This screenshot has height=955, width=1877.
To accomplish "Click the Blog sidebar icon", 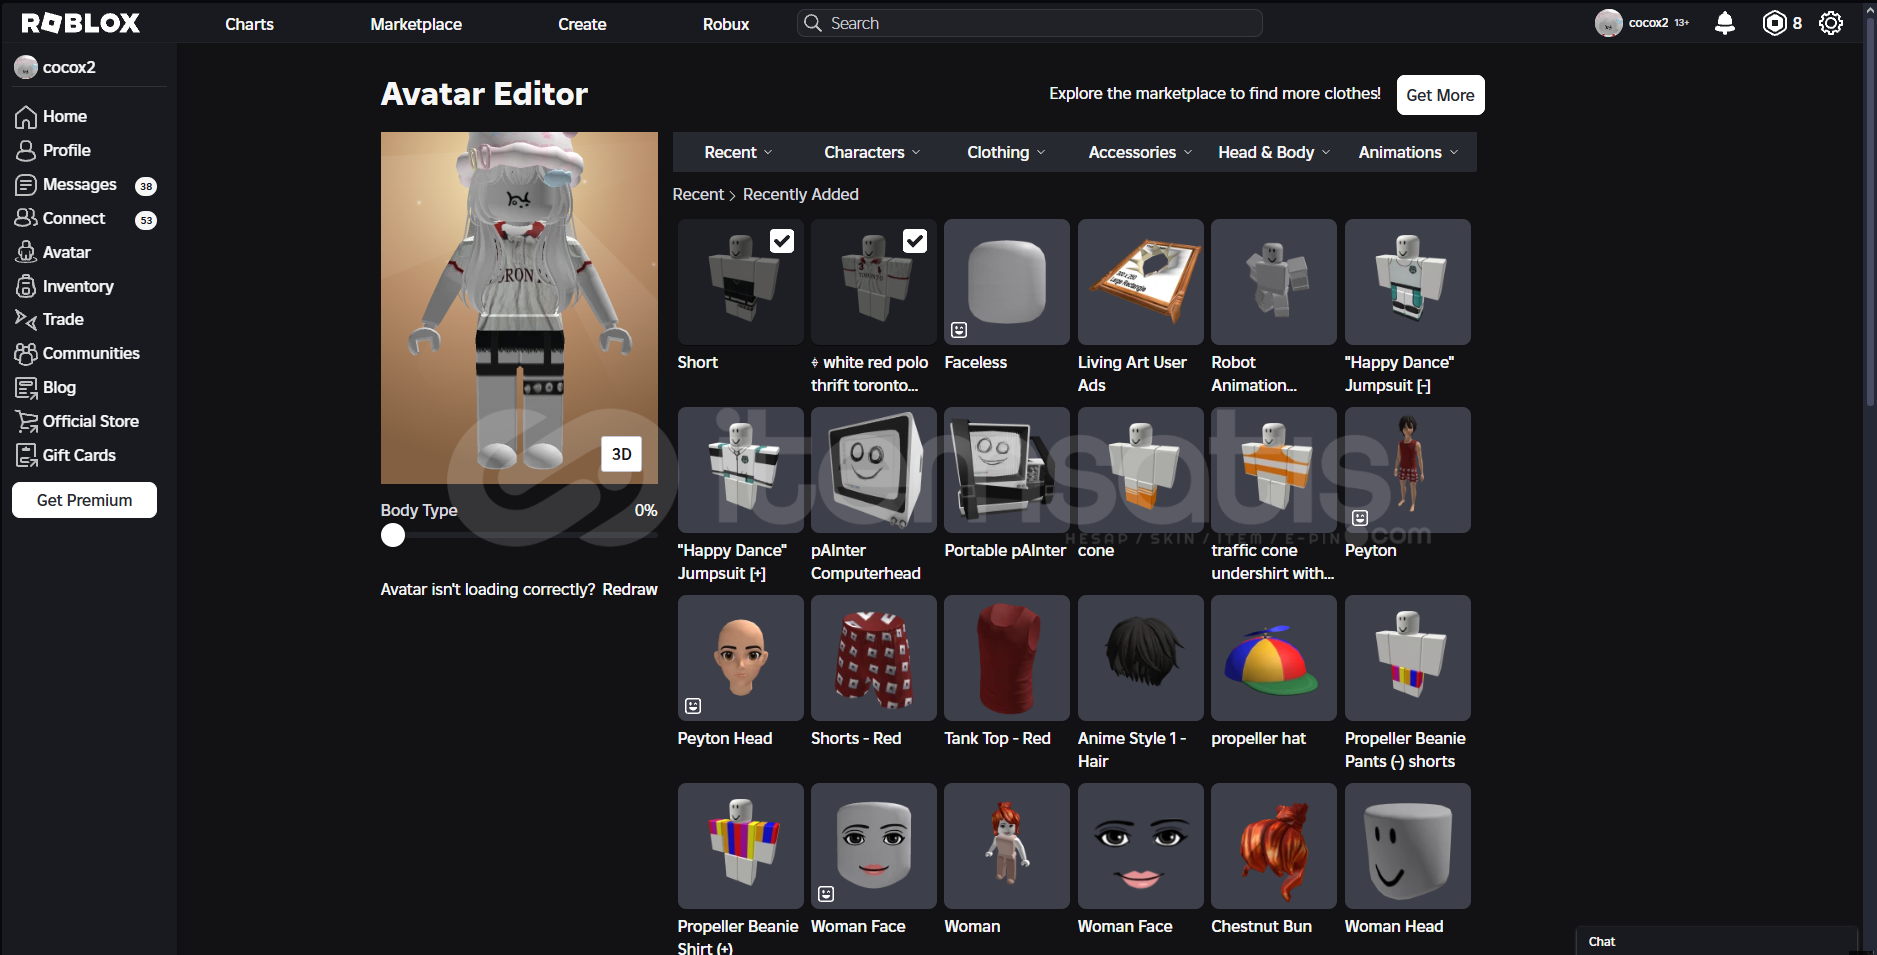I will click(x=26, y=387).
